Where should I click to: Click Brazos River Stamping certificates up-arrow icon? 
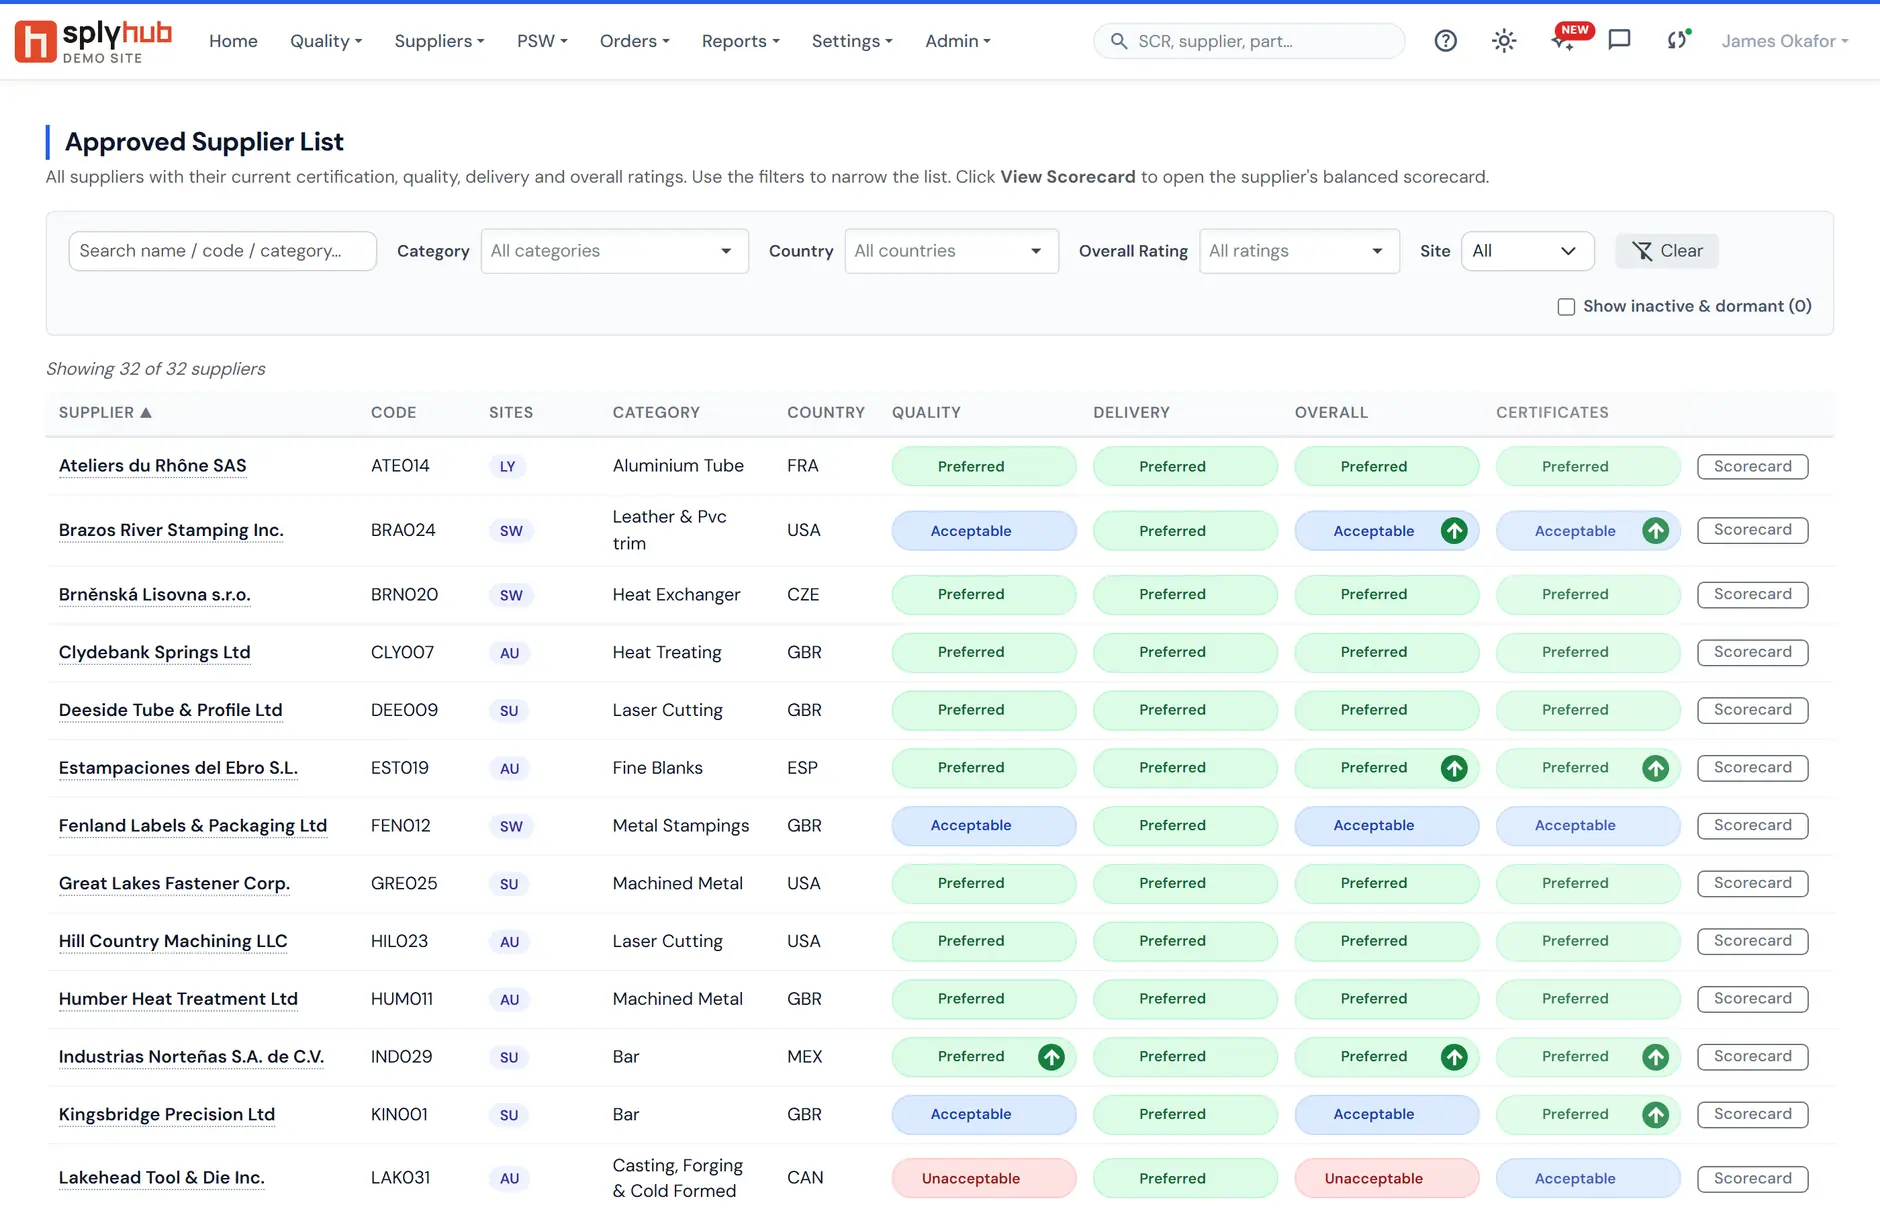coord(1655,531)
